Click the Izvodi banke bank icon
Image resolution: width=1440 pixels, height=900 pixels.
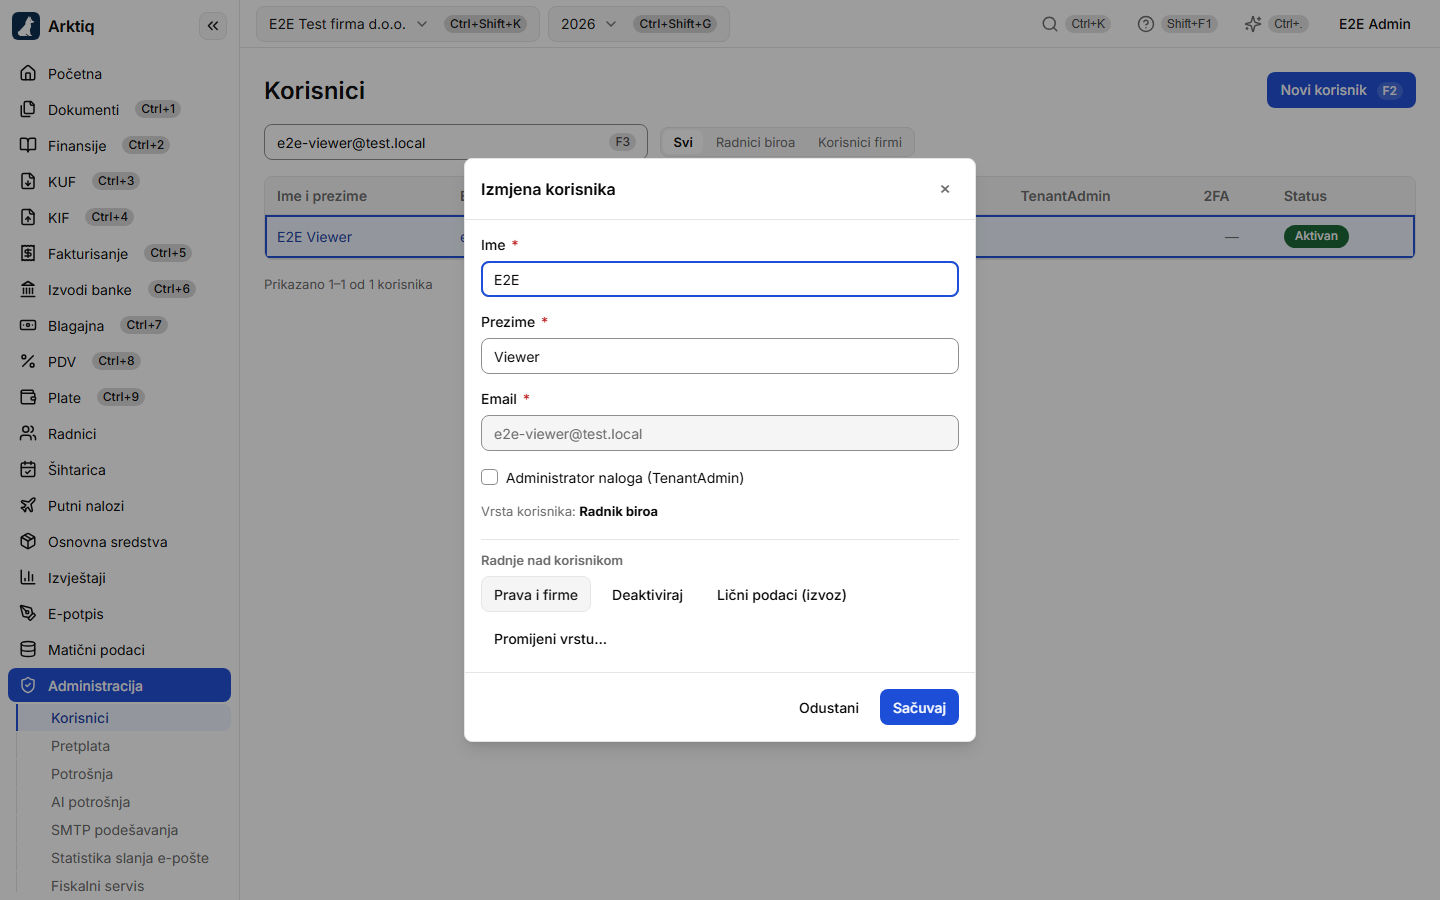tap(28, 289)
